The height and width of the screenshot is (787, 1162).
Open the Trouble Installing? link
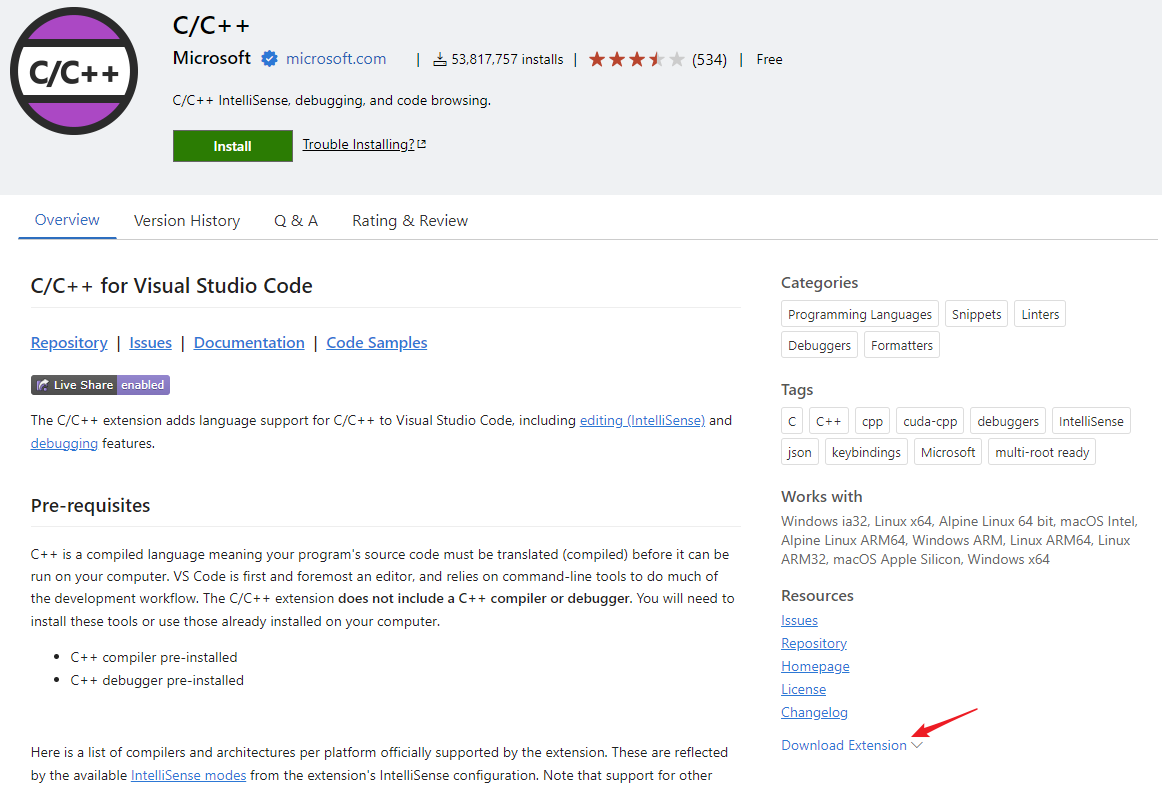[358, 145]
